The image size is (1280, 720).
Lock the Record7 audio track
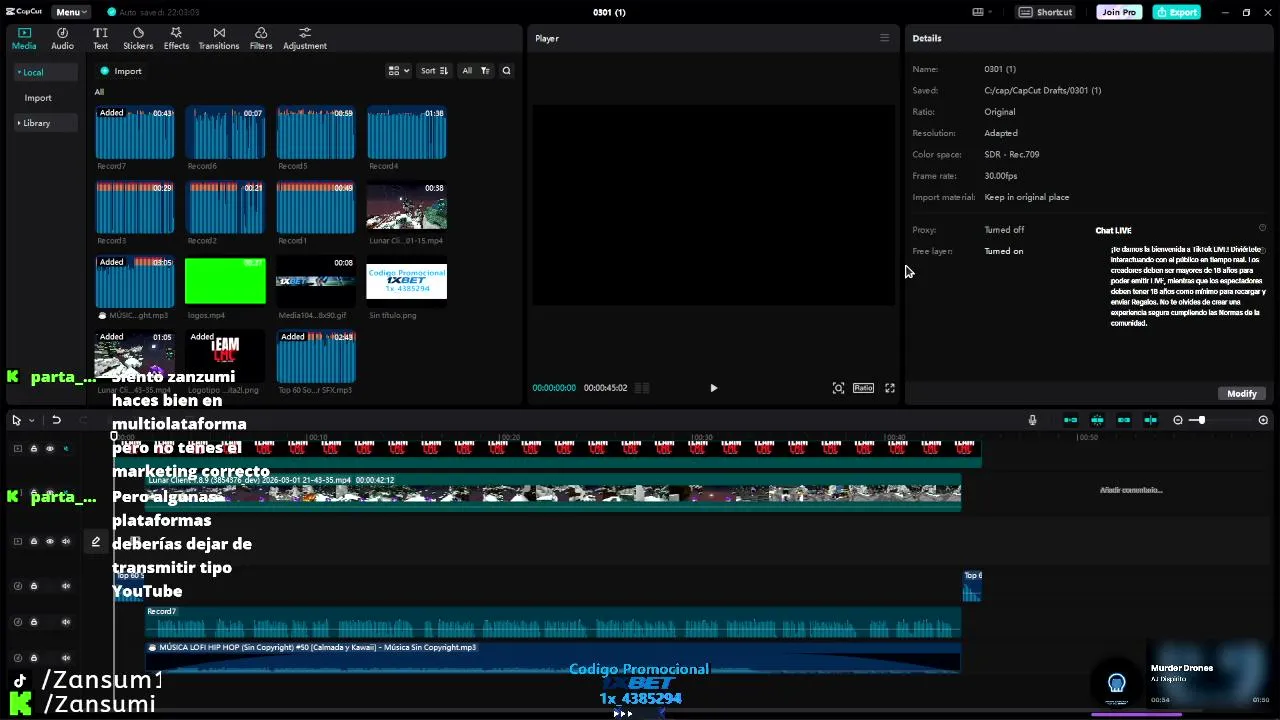pos(33,622)
